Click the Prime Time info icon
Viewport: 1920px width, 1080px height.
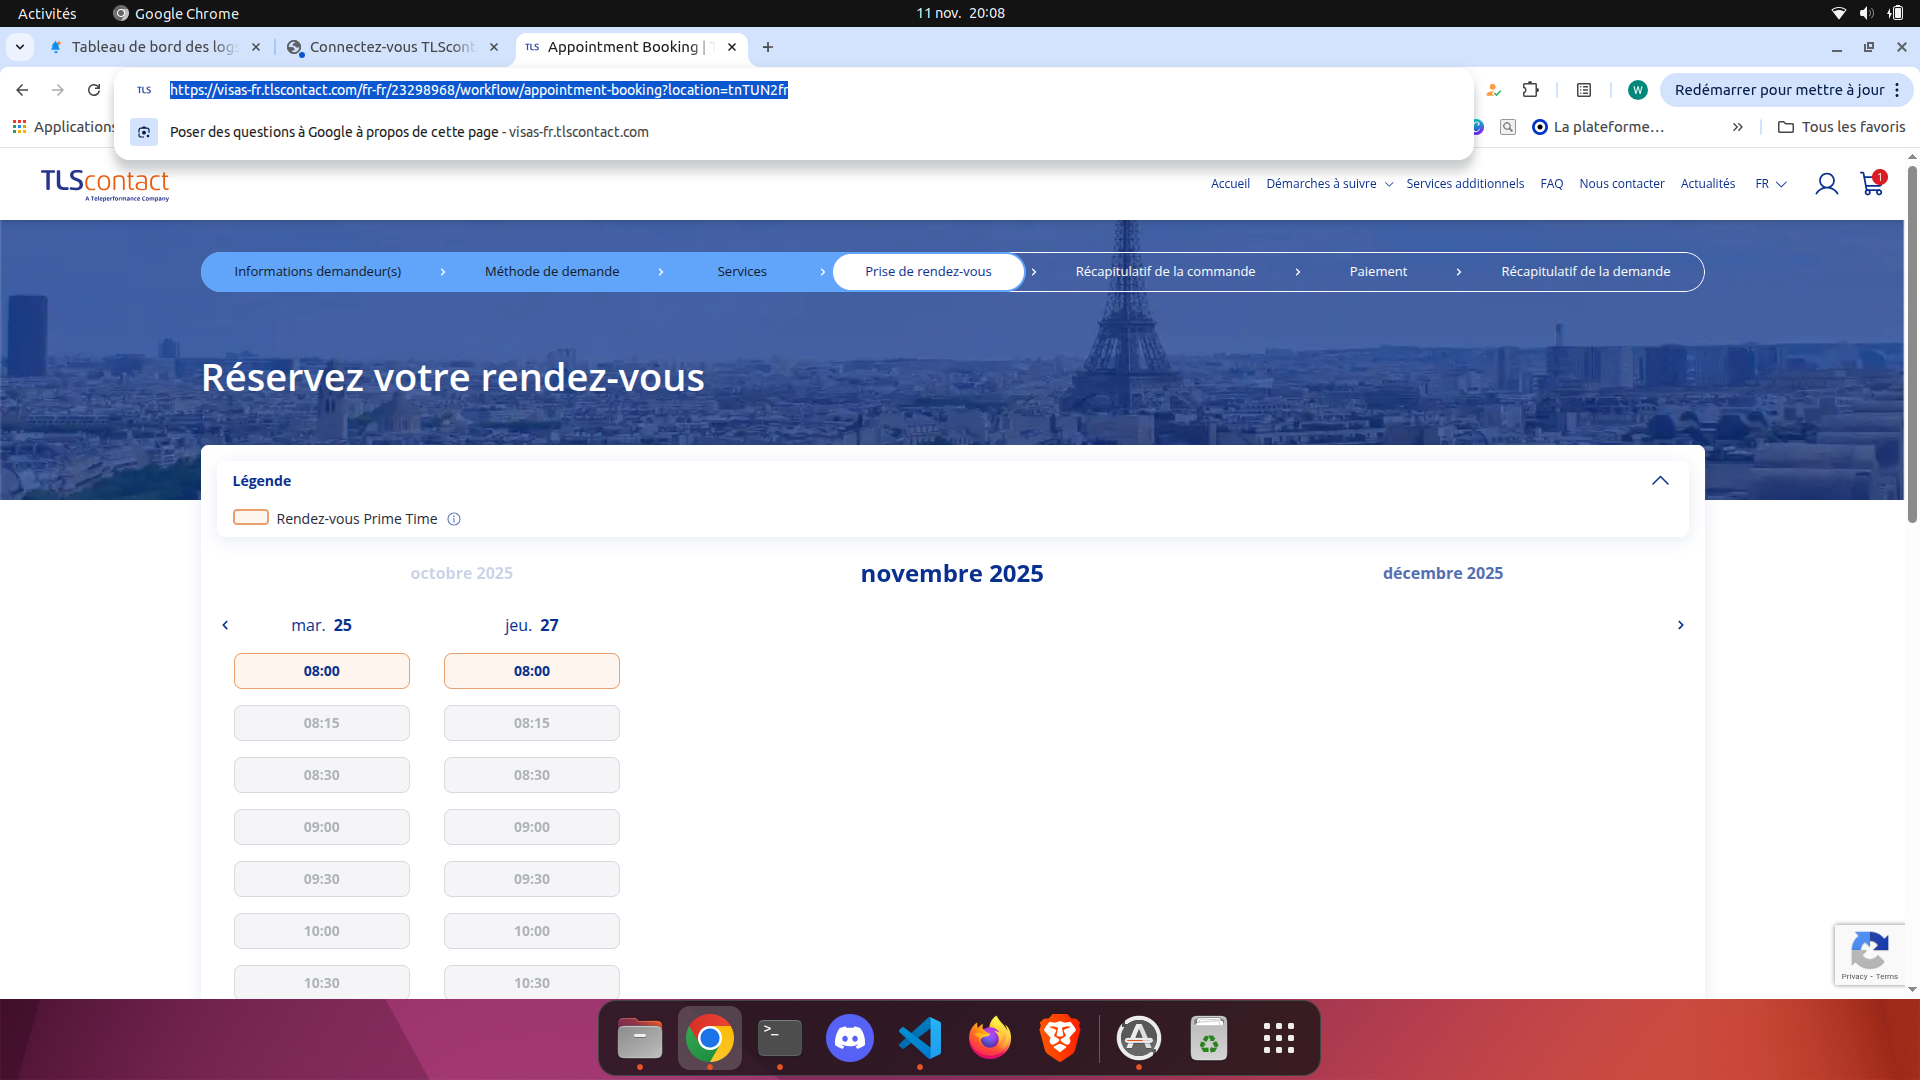(x=454, y=519)
